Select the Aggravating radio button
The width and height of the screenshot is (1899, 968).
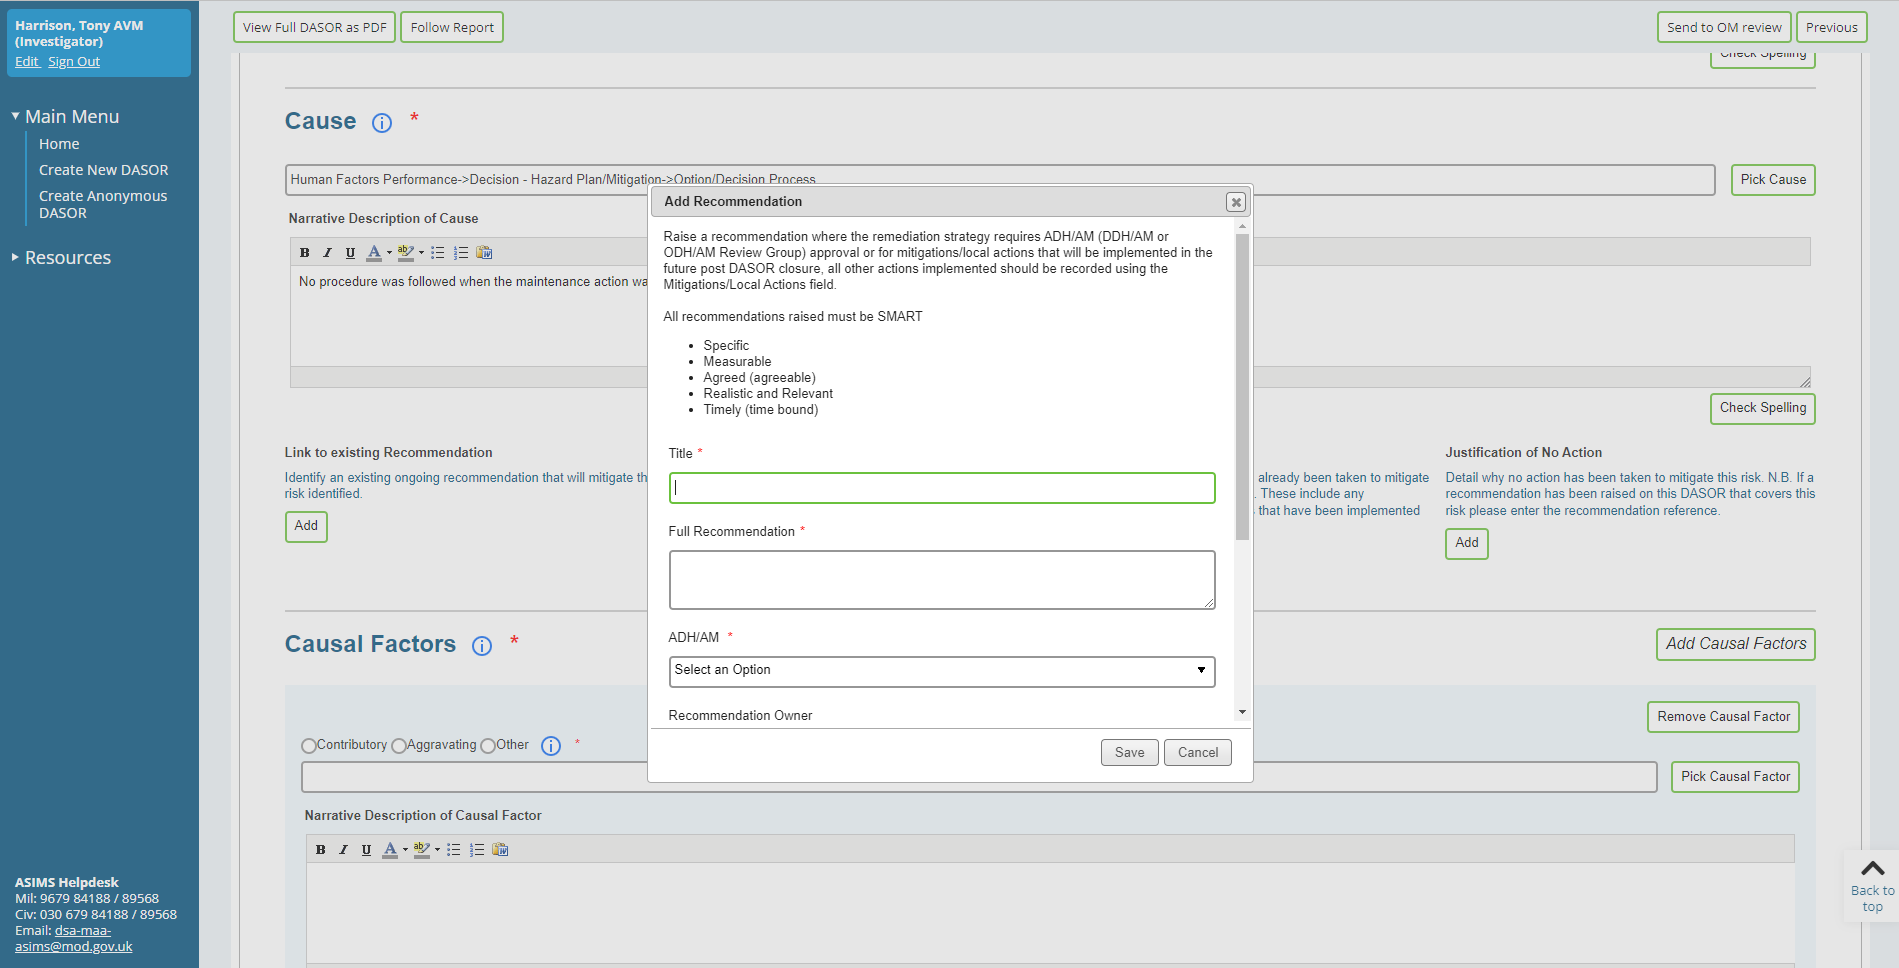(x=399, y=746)
